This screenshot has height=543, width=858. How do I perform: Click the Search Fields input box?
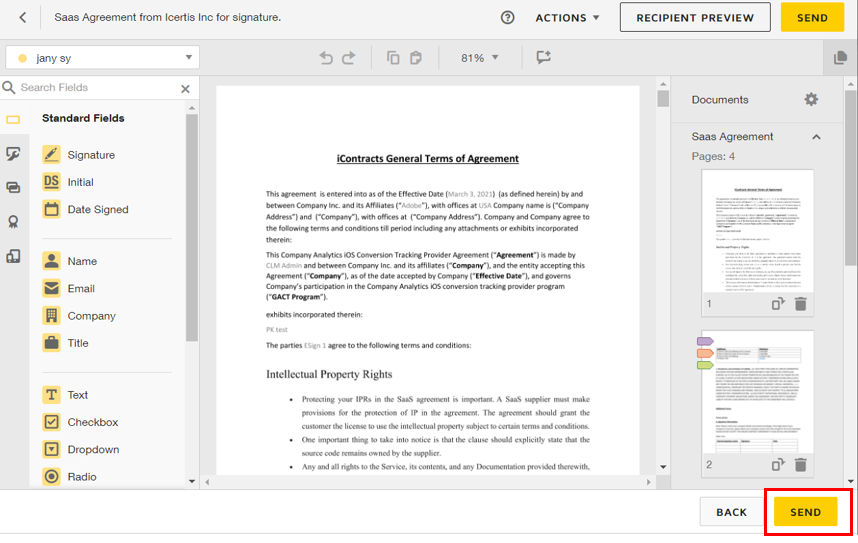tap(98, 88)
